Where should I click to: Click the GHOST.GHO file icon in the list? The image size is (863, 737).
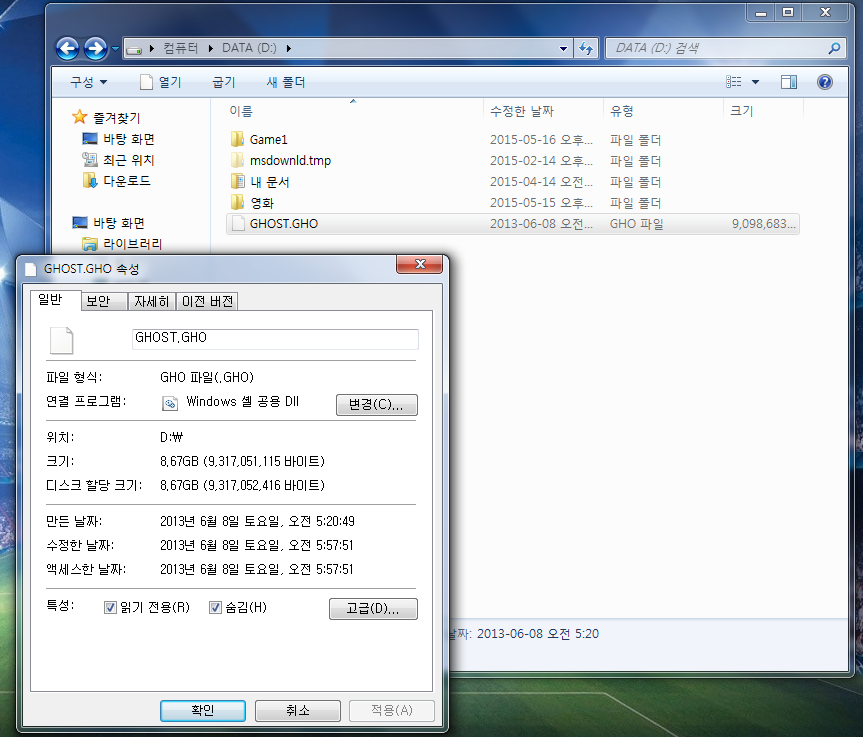[238, 223]
